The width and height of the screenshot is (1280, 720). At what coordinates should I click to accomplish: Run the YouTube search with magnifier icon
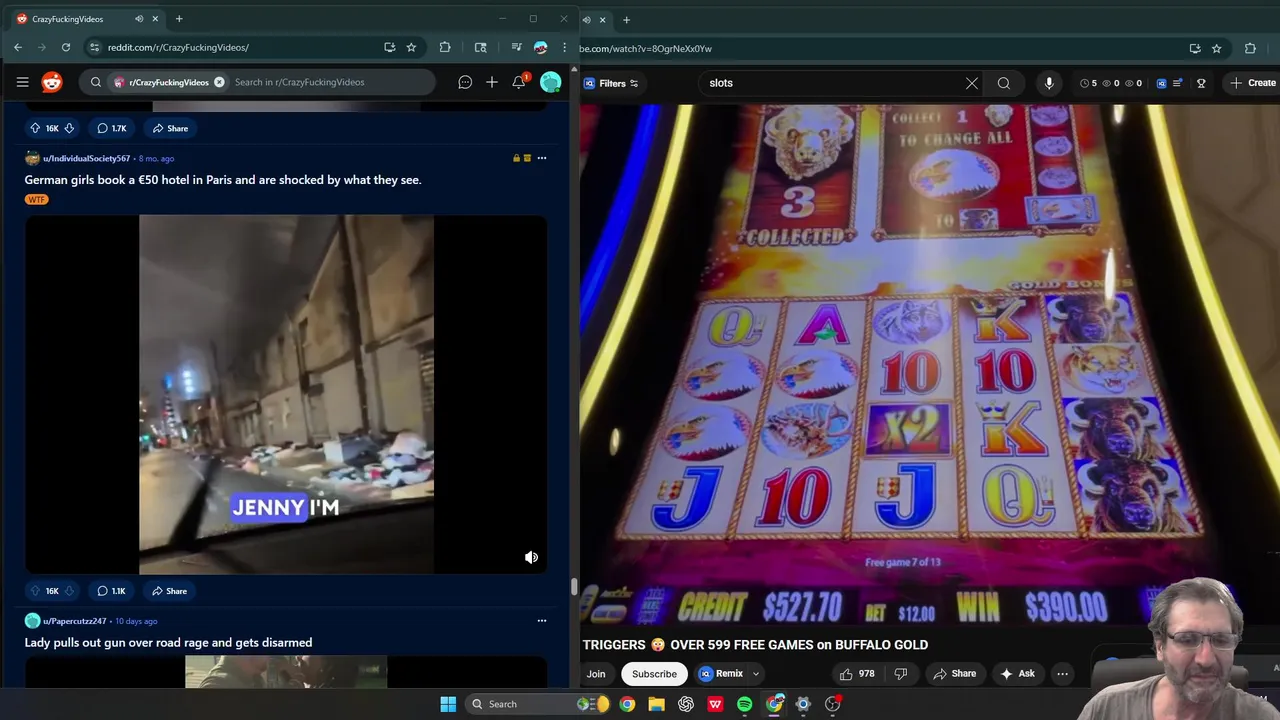coord(1004,83)
